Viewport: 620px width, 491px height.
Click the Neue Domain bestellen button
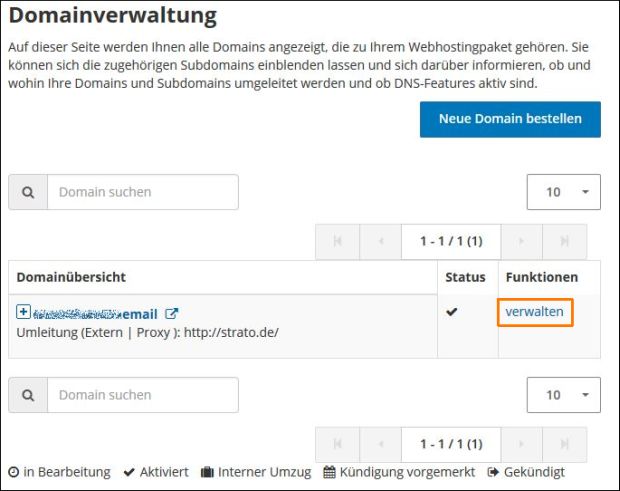(510, 119)
